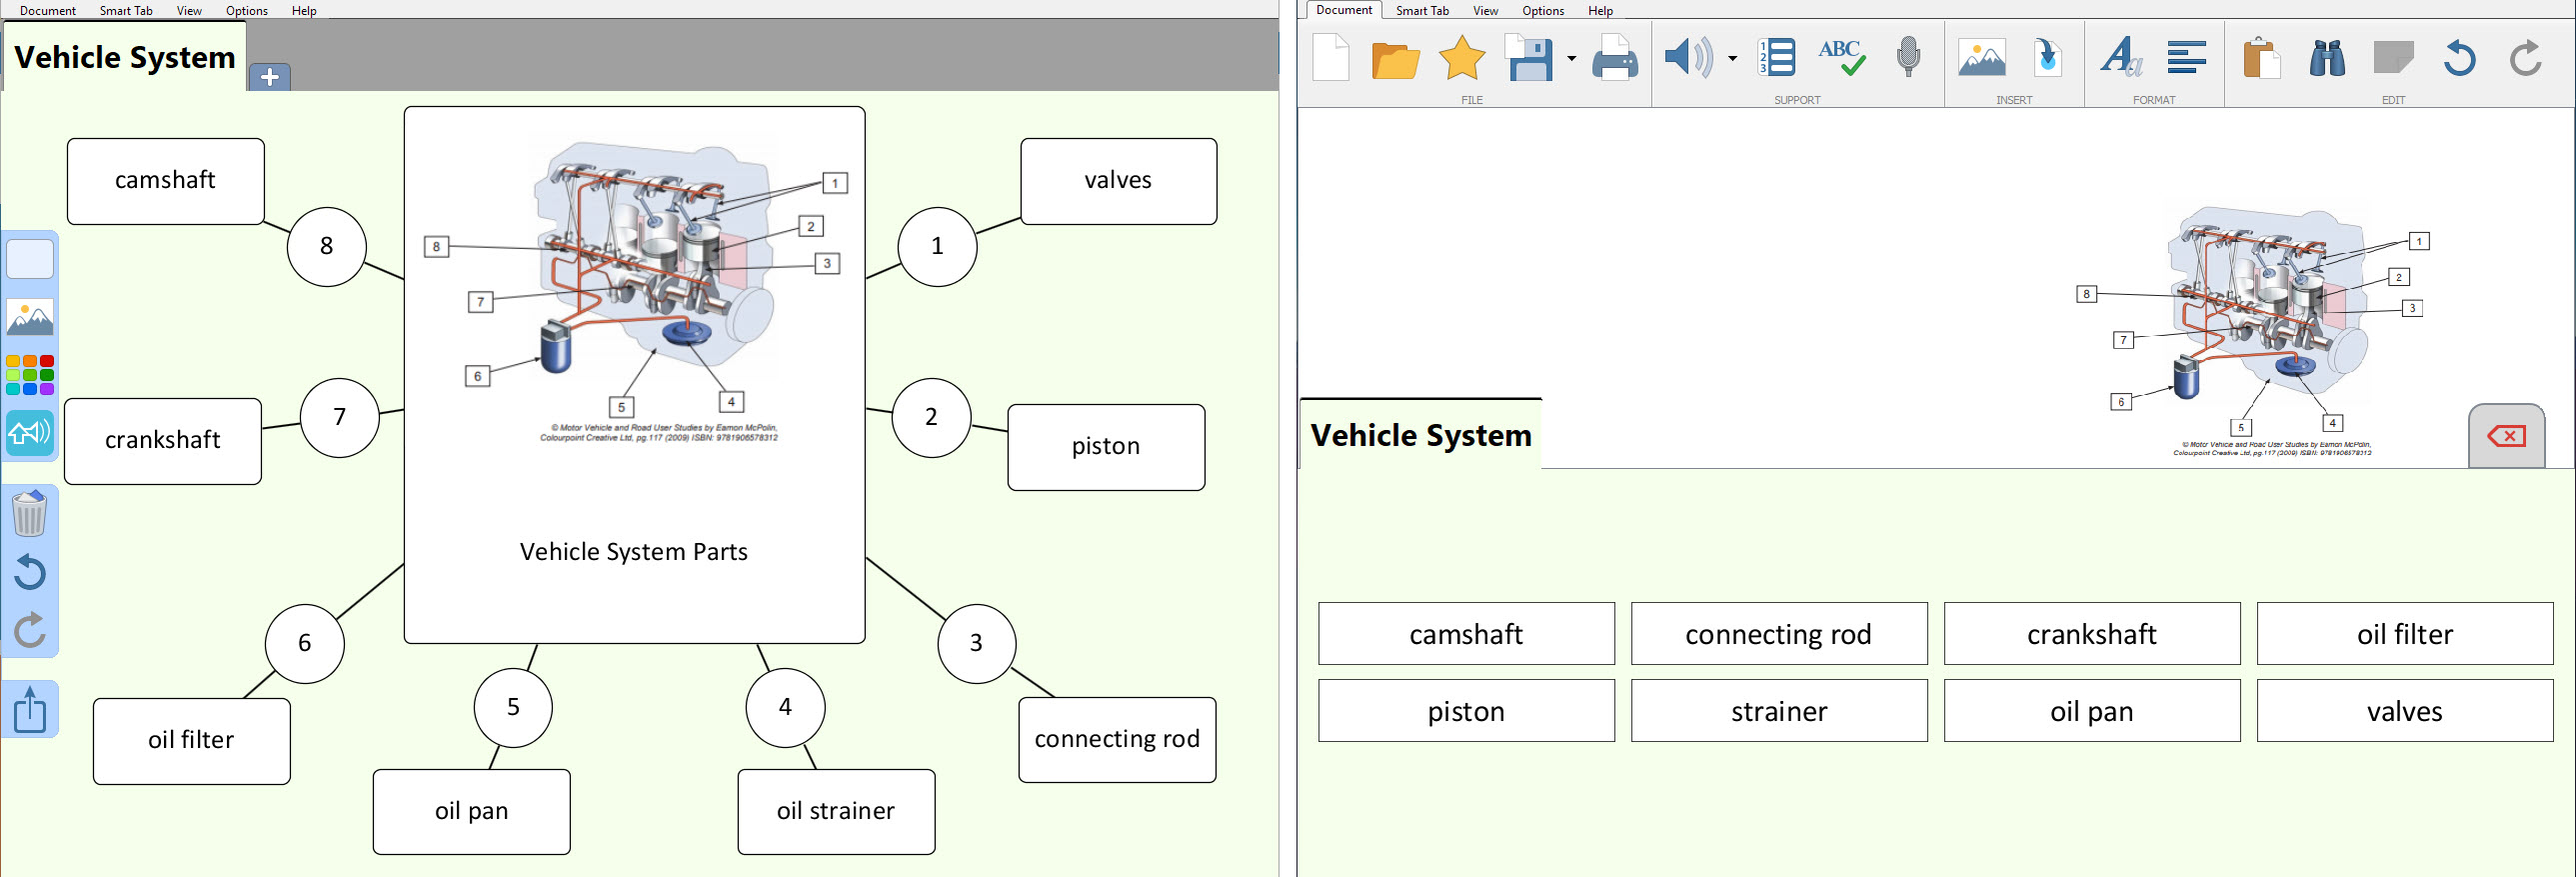Click the gold star favorites icon

1461,58
